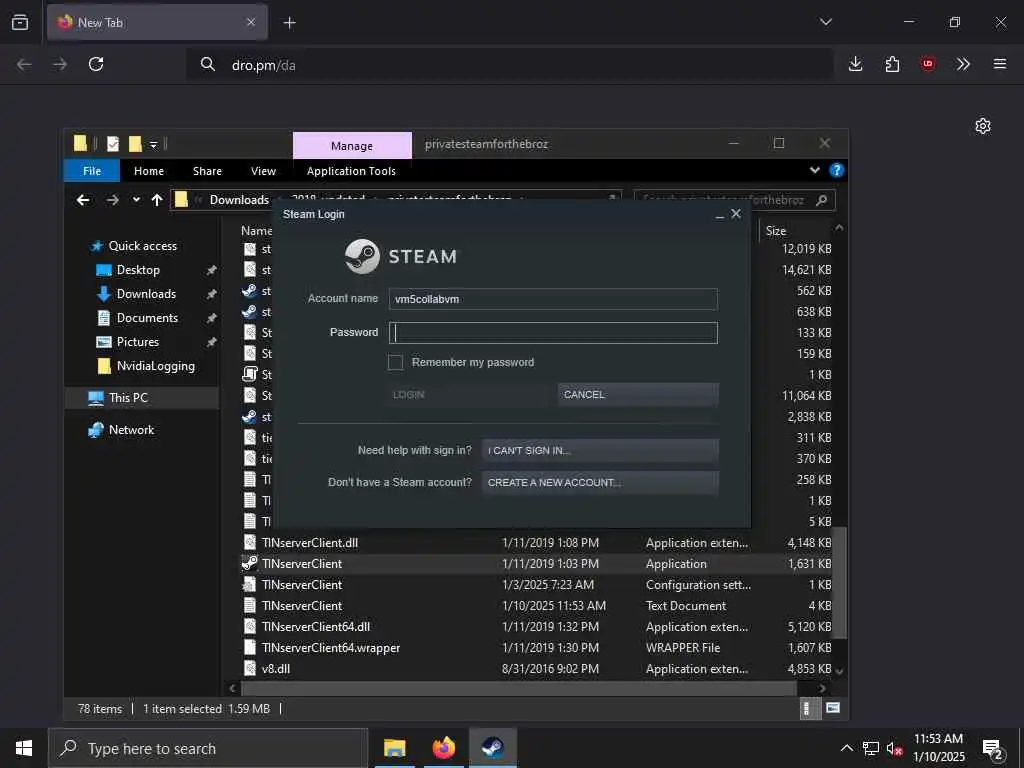Click the Explorer vertical scrollbar
This screenshot has width=1024, height=768.
(x=840, y=583)
